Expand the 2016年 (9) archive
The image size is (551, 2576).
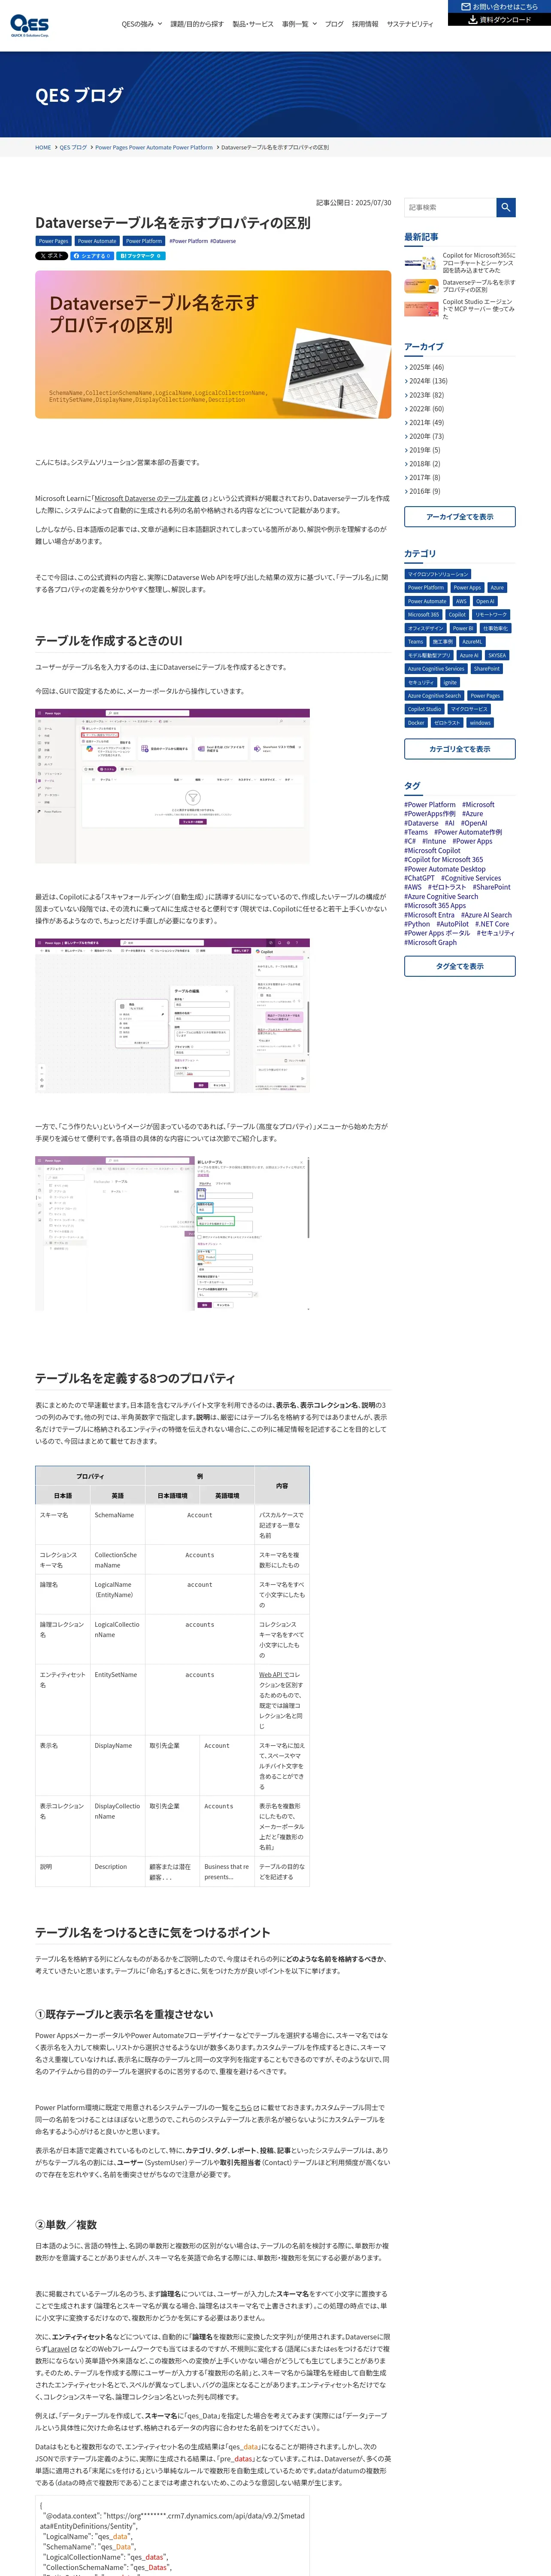[424, 491]
